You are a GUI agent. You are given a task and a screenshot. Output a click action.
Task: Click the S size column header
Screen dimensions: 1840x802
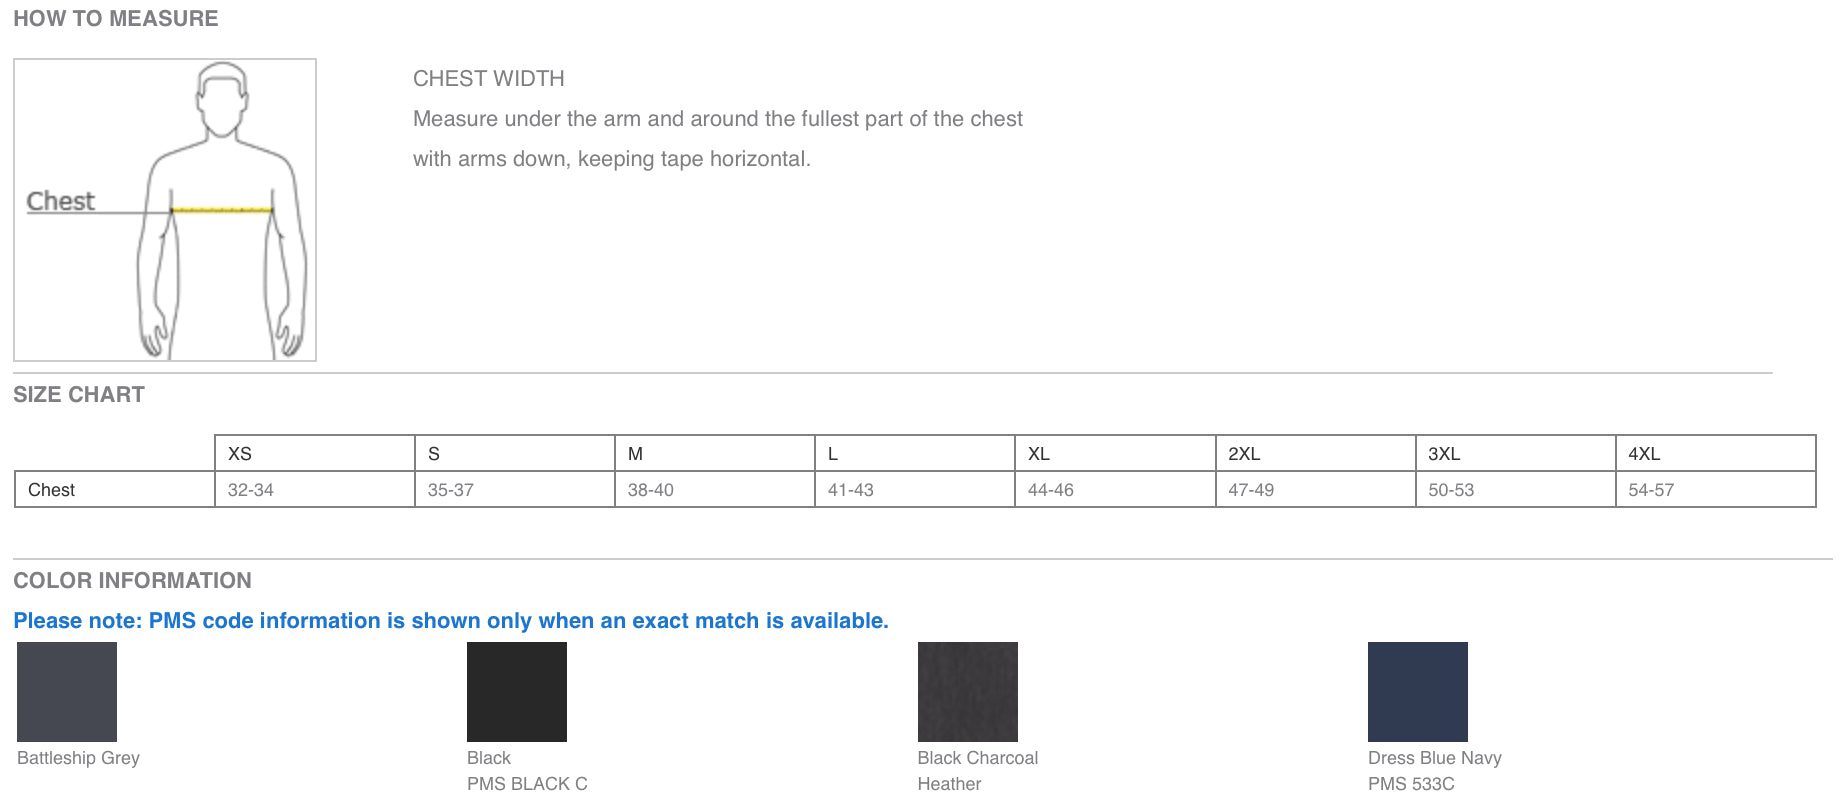click(434, 454)
